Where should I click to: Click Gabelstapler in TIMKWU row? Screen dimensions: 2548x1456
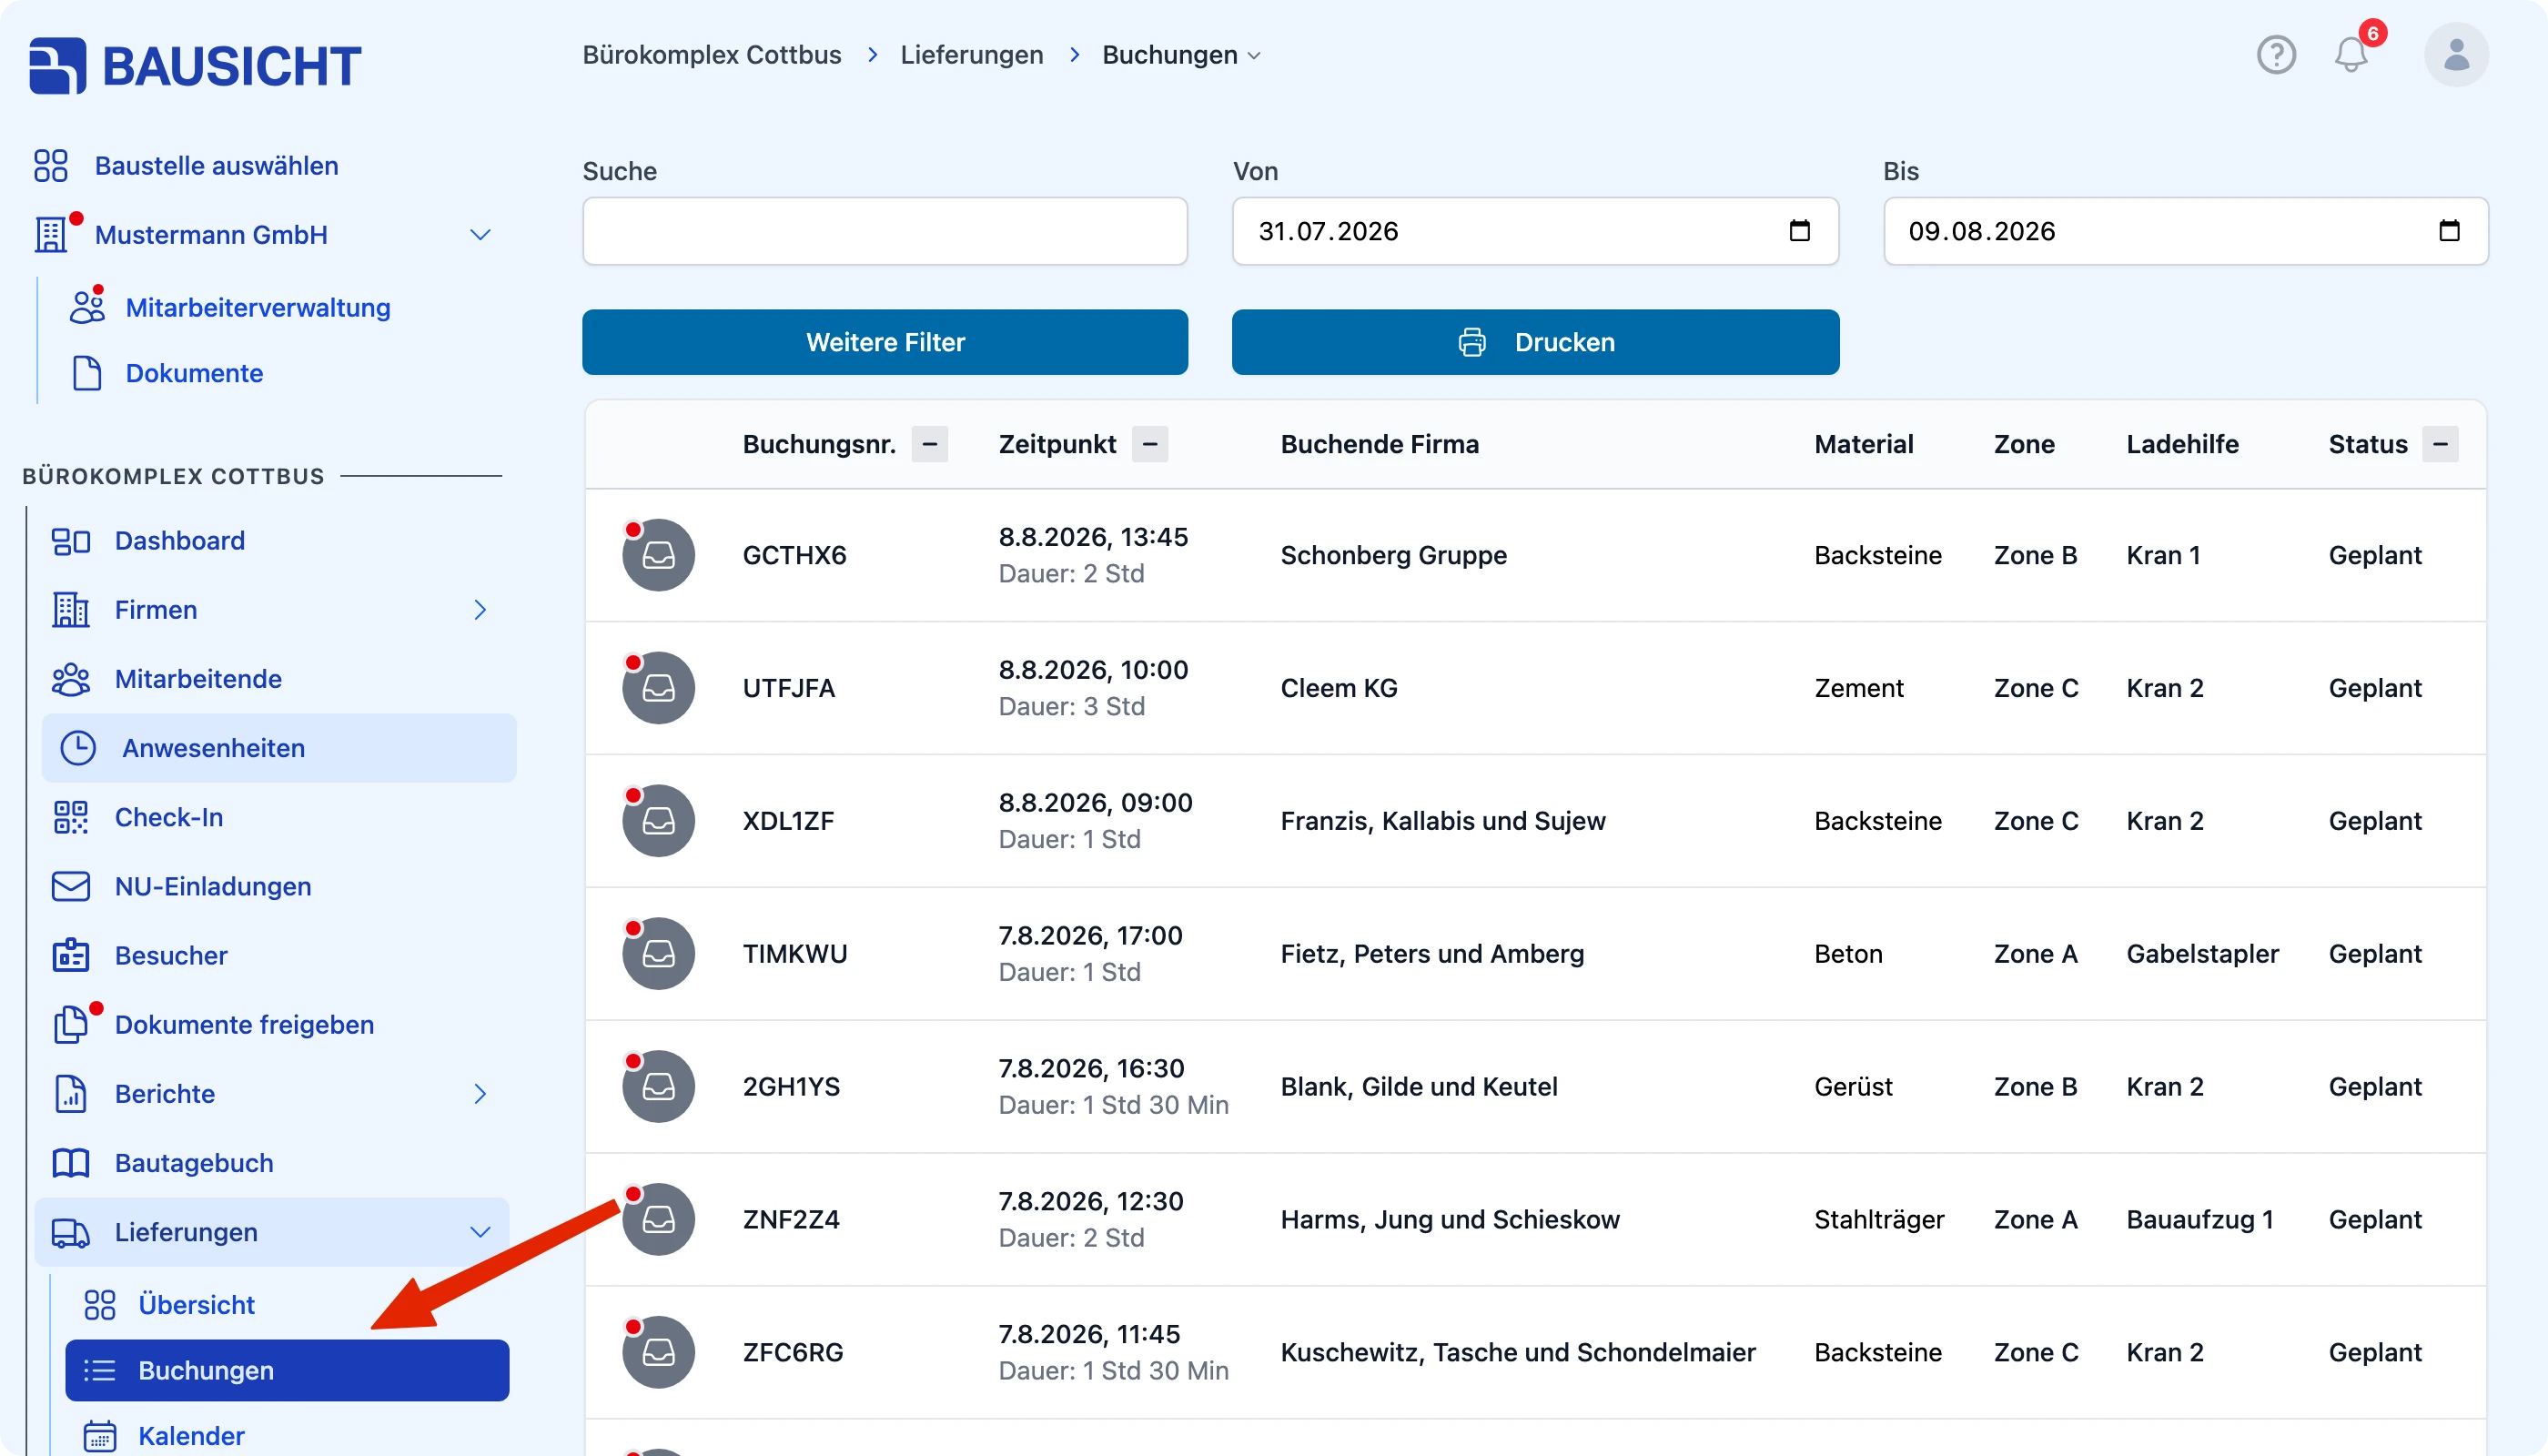click(x=2202, y=954)
